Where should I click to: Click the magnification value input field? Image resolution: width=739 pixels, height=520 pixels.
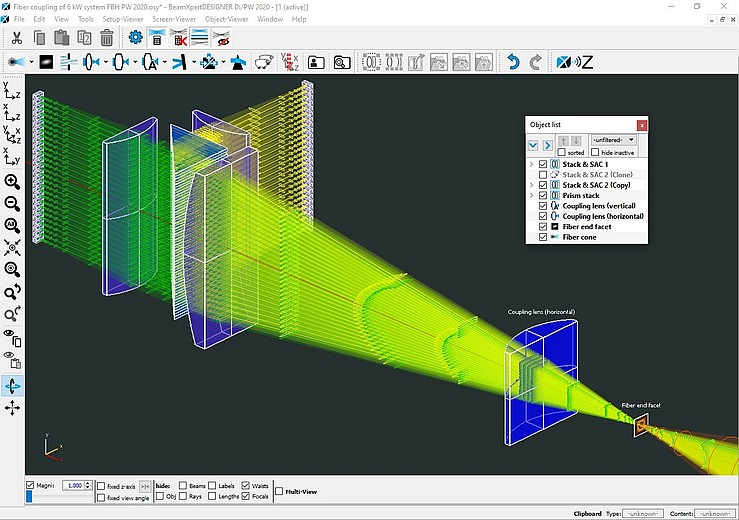(74, 485)
